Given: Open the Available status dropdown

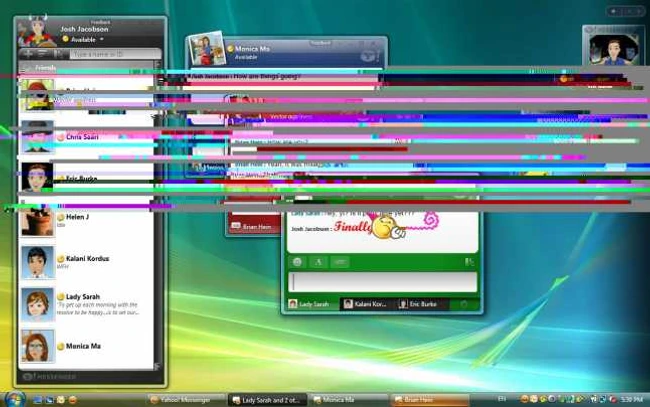Looking at the screenshot, I should 80,39.
